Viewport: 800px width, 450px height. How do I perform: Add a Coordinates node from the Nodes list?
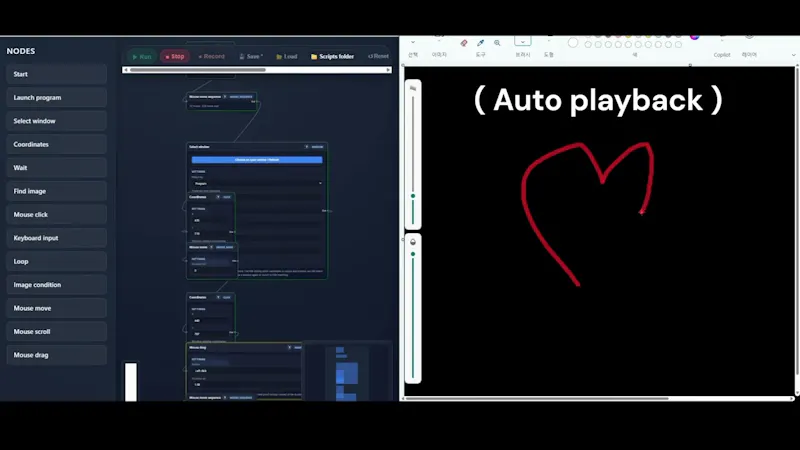[57, 144]
